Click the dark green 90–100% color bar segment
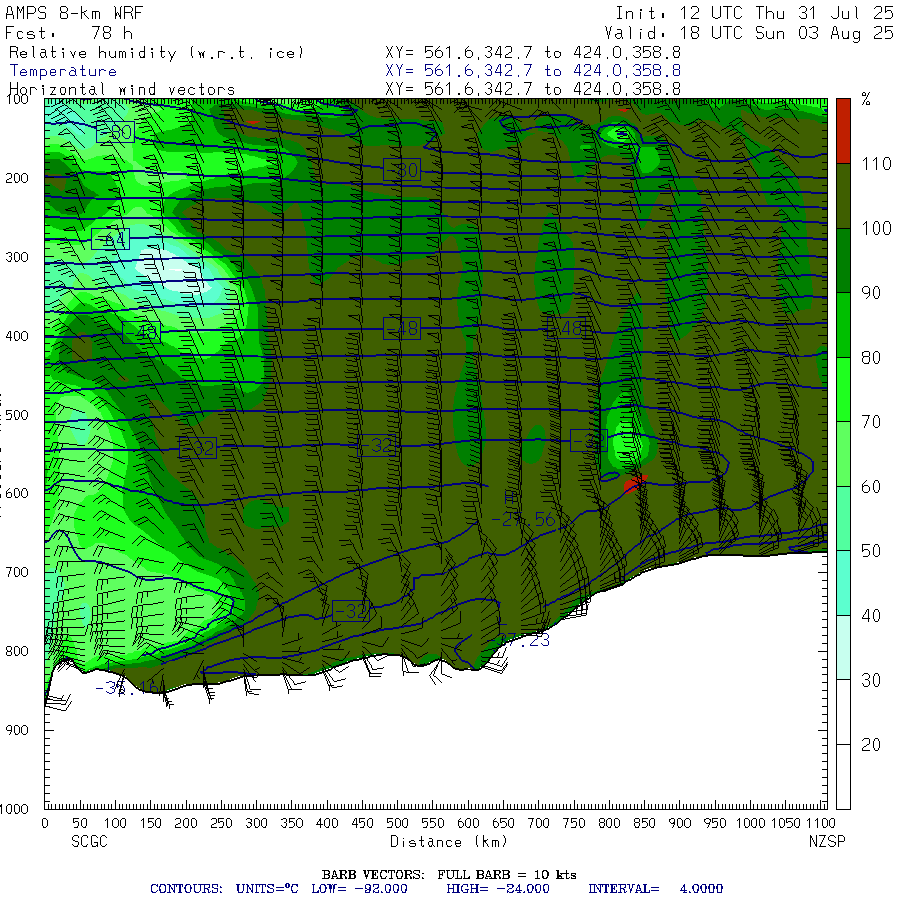Screen dimensions: 900x900 pyautogui.click(x=843, y=261)
